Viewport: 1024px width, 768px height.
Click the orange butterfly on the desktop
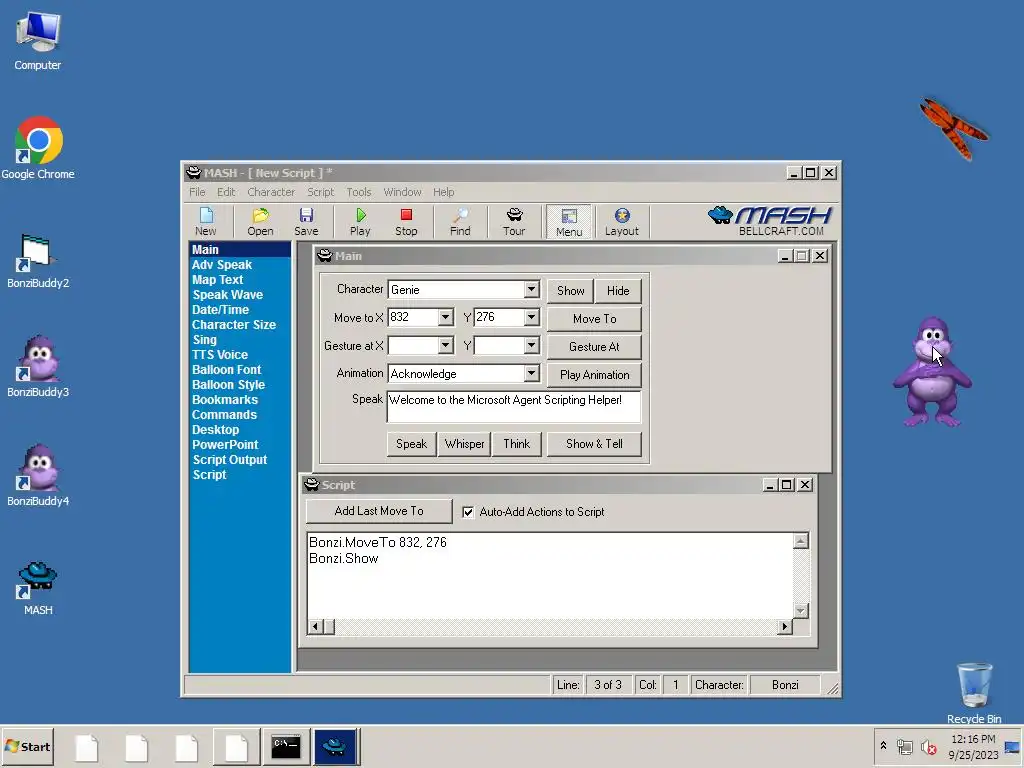[954, 128]
